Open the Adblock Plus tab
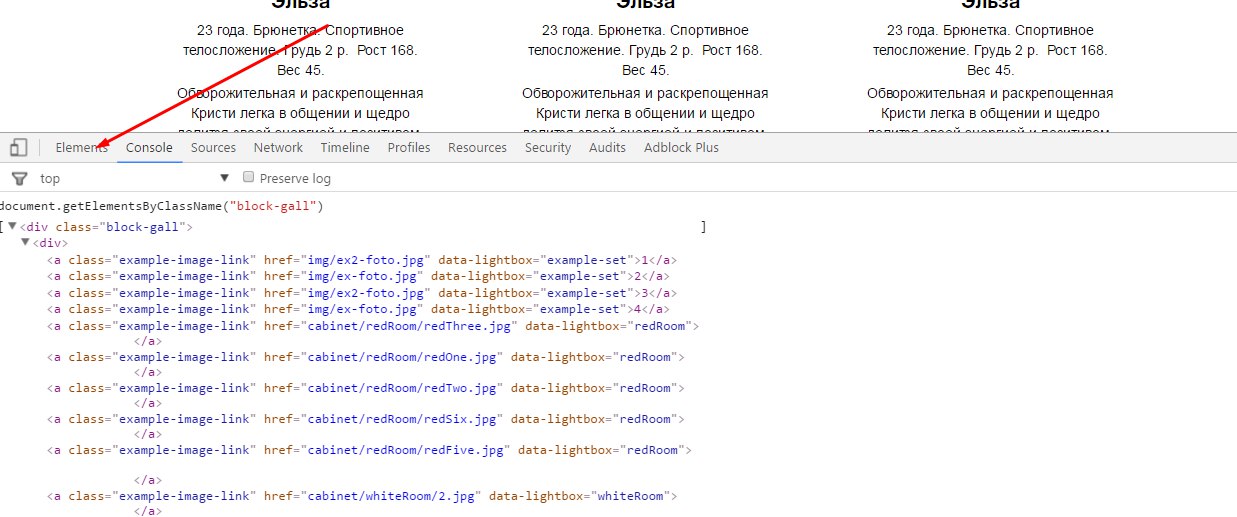1237x517 pixels. click(681, 147)
